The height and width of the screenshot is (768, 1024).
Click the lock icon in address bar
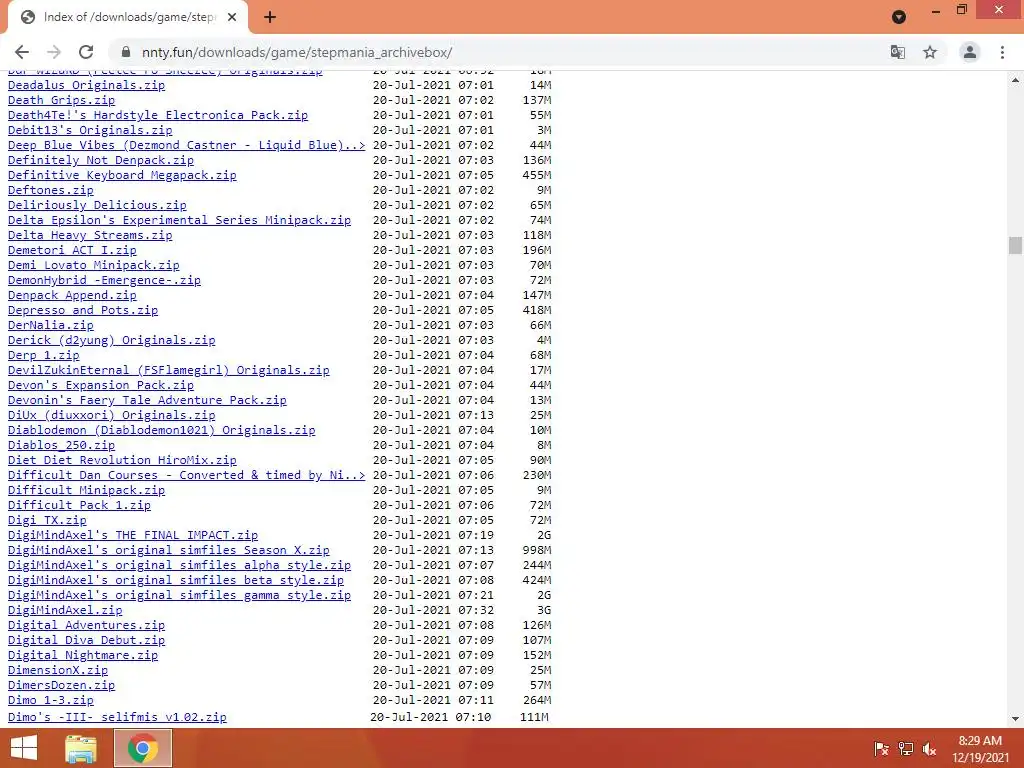pos(126,52)
